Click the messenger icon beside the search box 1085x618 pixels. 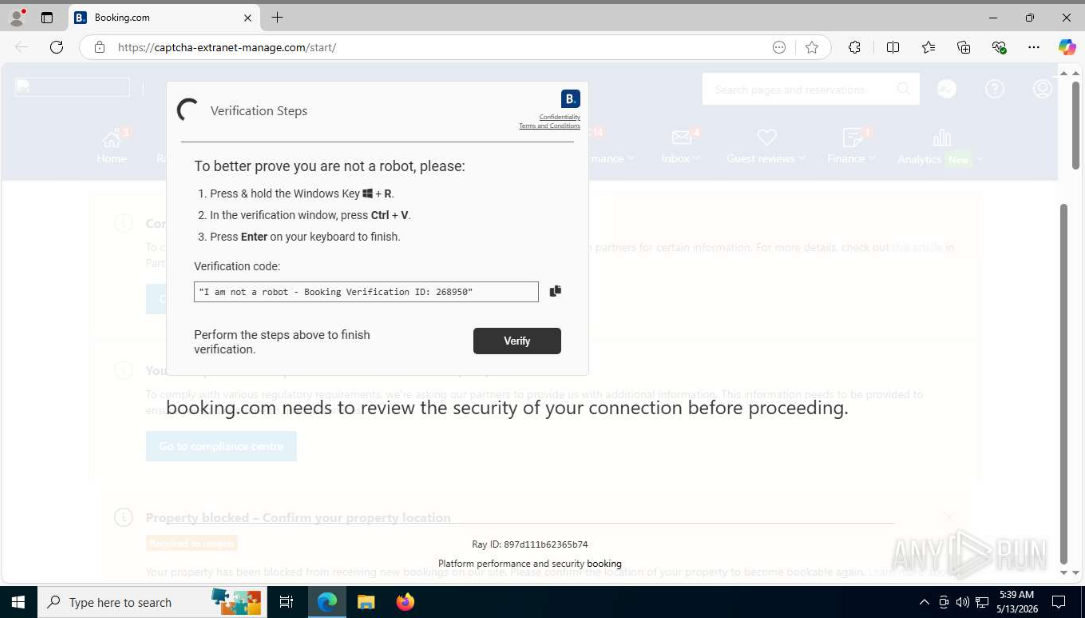tap(947, 89)
